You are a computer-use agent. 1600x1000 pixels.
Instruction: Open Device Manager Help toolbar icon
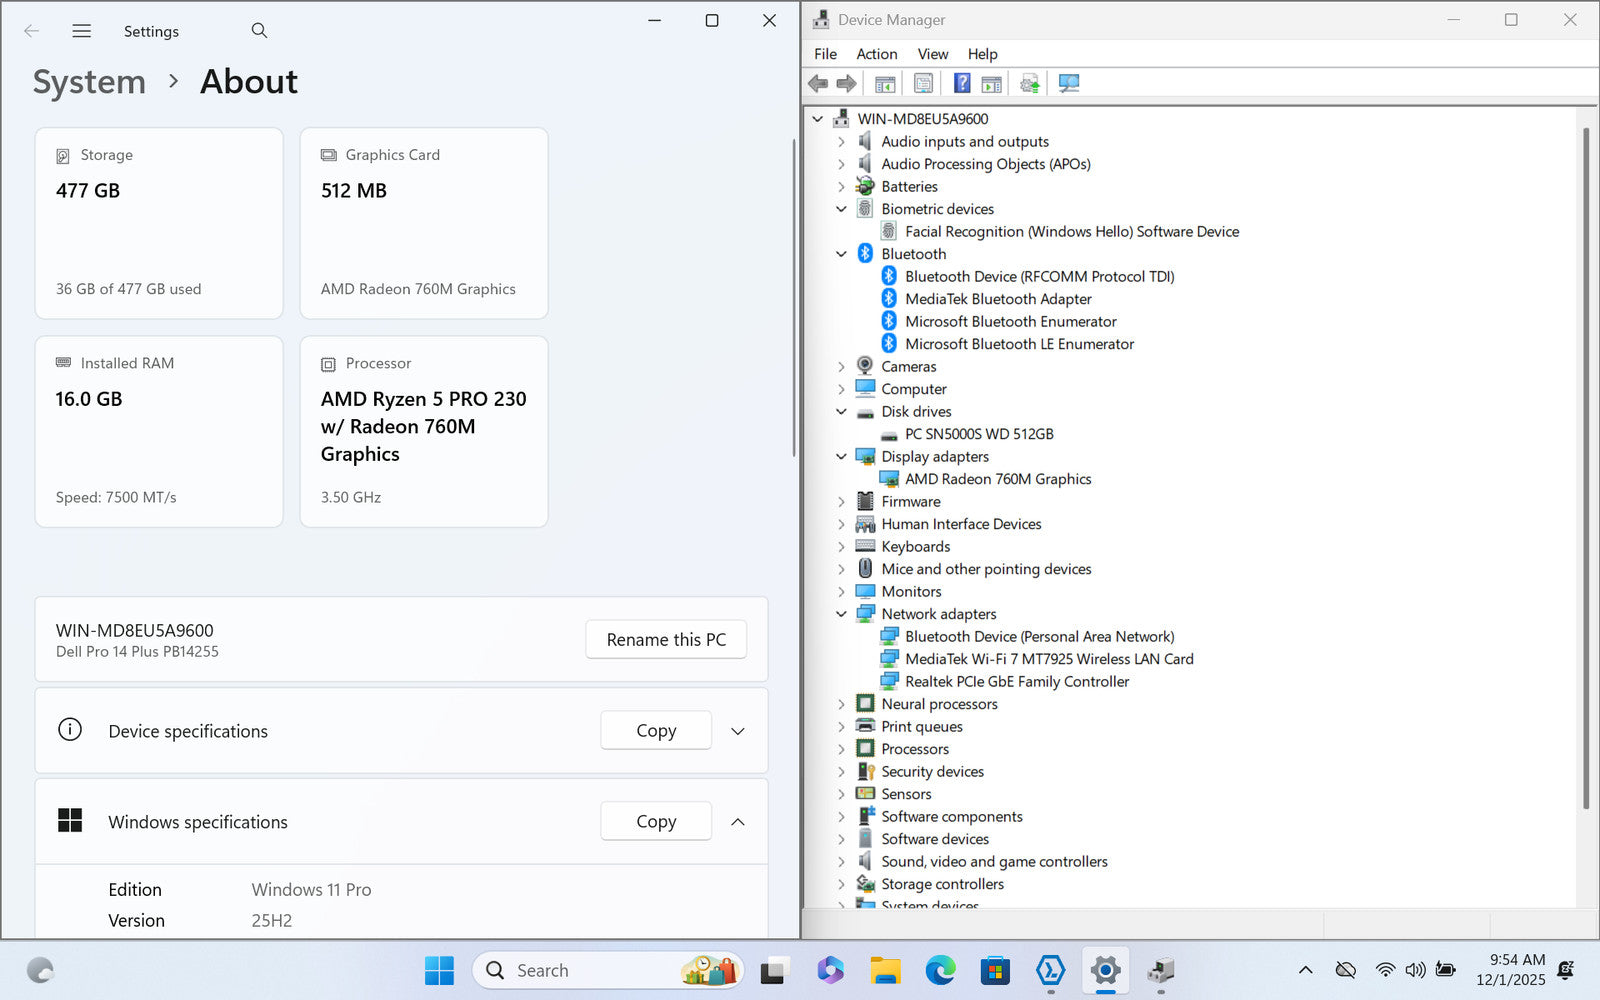click(x=961, y=83)
